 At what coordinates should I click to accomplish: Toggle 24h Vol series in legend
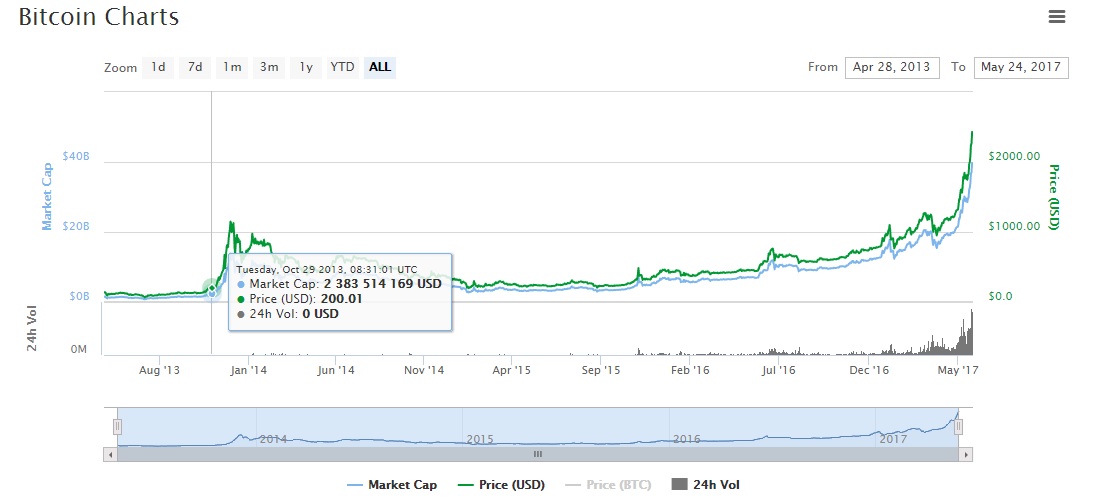(706, 485)
